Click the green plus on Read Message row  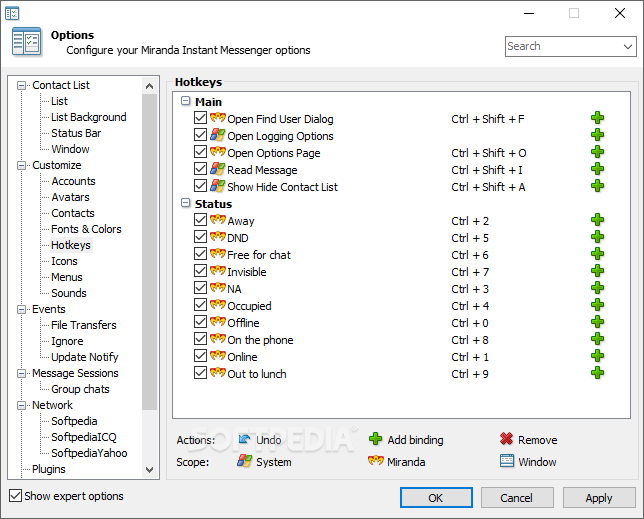coord(597,169)
